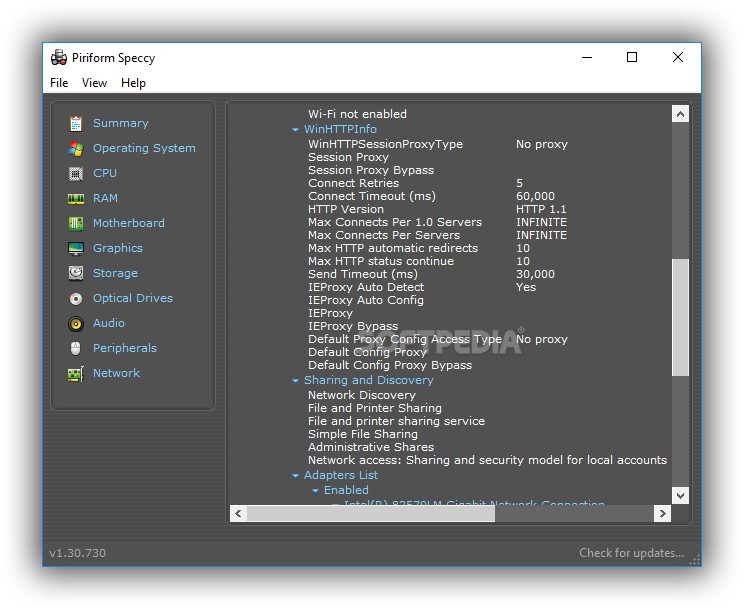
Task: Go to the CPU section
Action: point(105,173)
